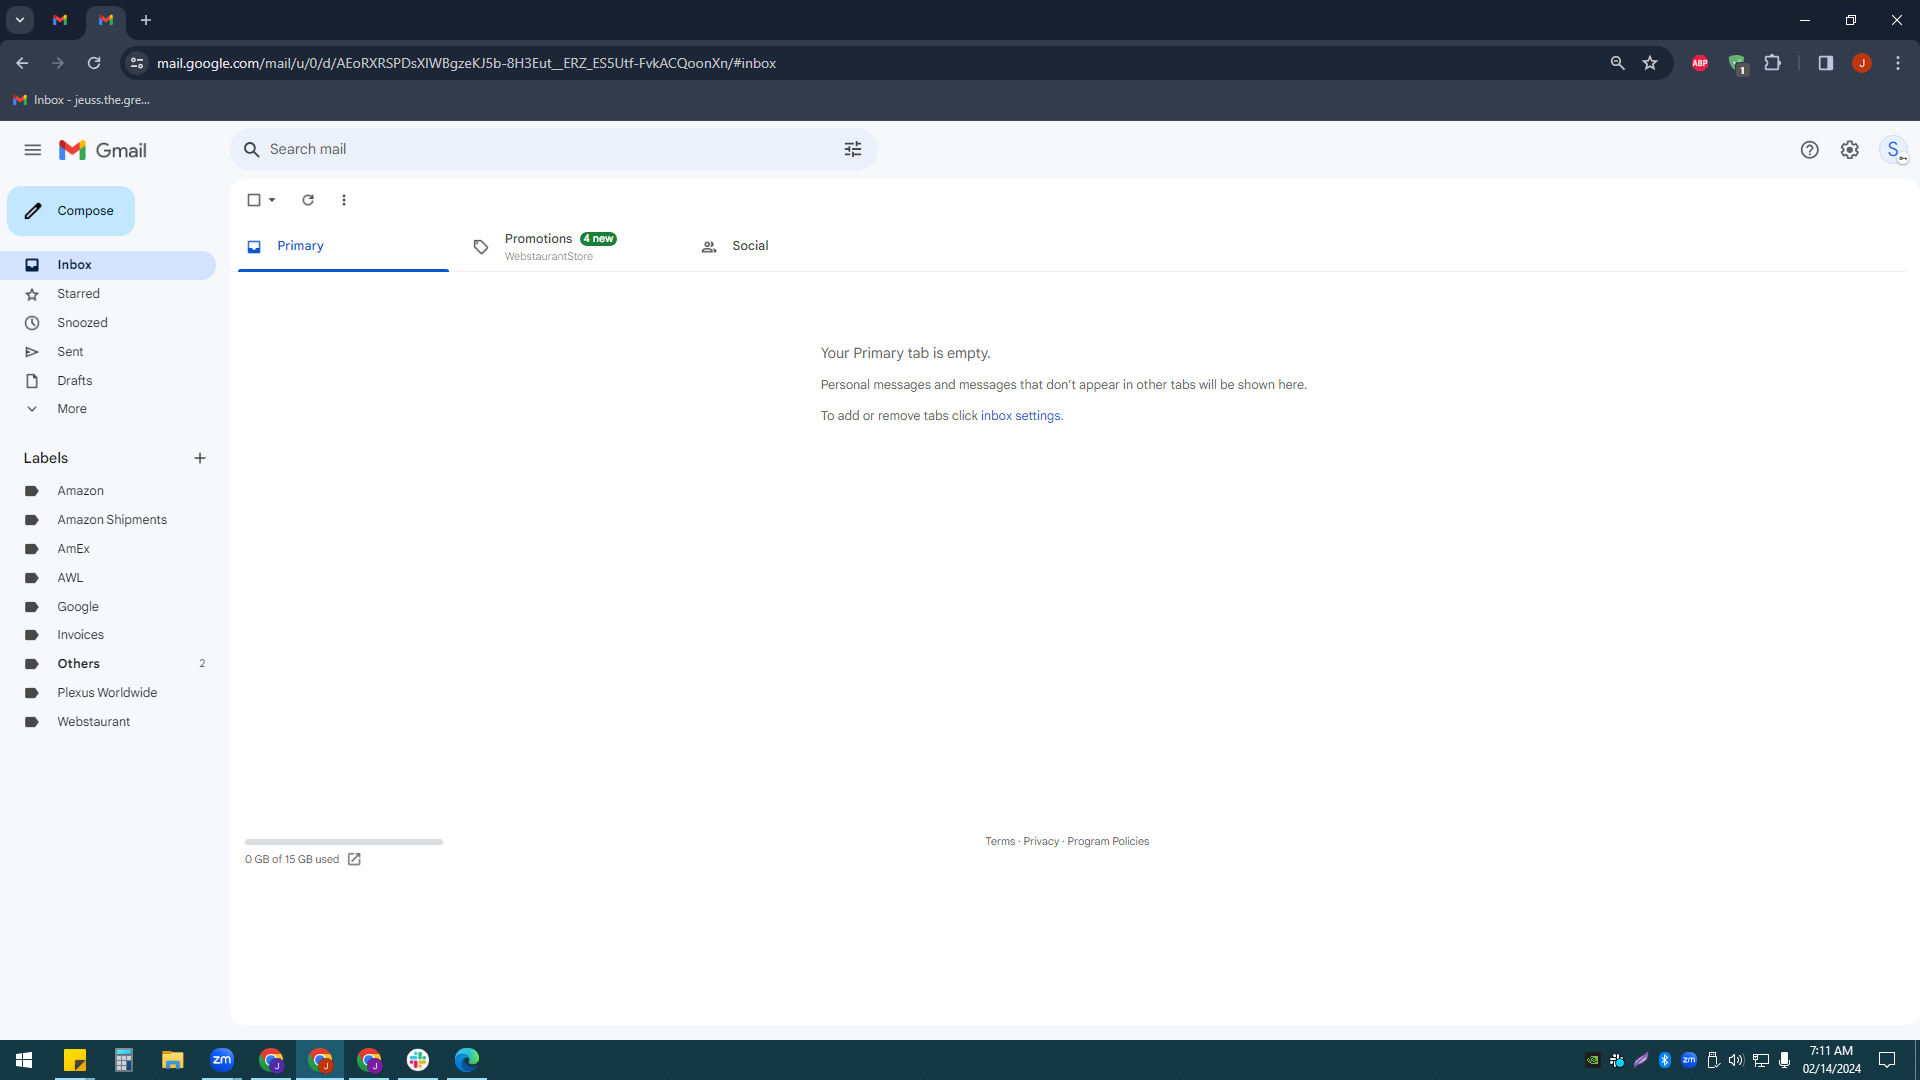Open the Invoices label
This screenshot has height=1080, width=1920.
[108, 635]
